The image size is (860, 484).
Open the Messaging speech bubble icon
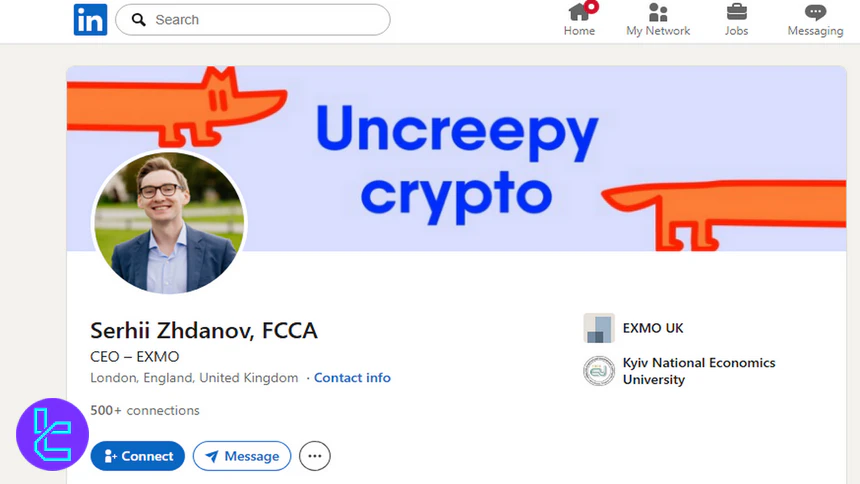coord(815,12)
